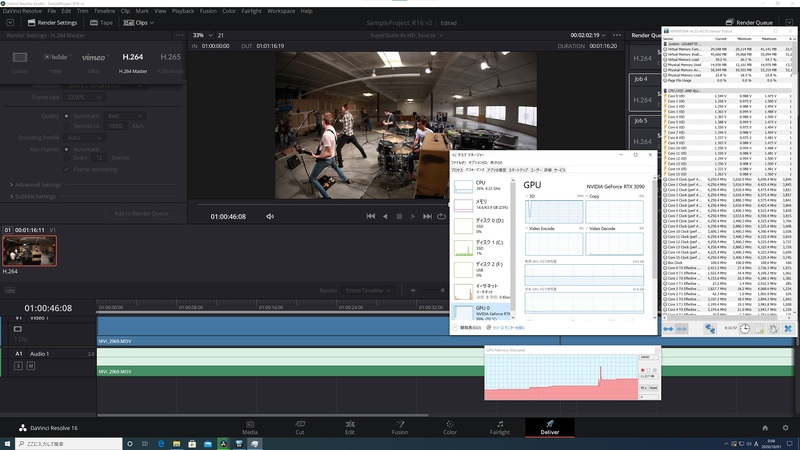Play reverse in viewer transport
The height and width of the screenshot is (450, 800).
385,216
